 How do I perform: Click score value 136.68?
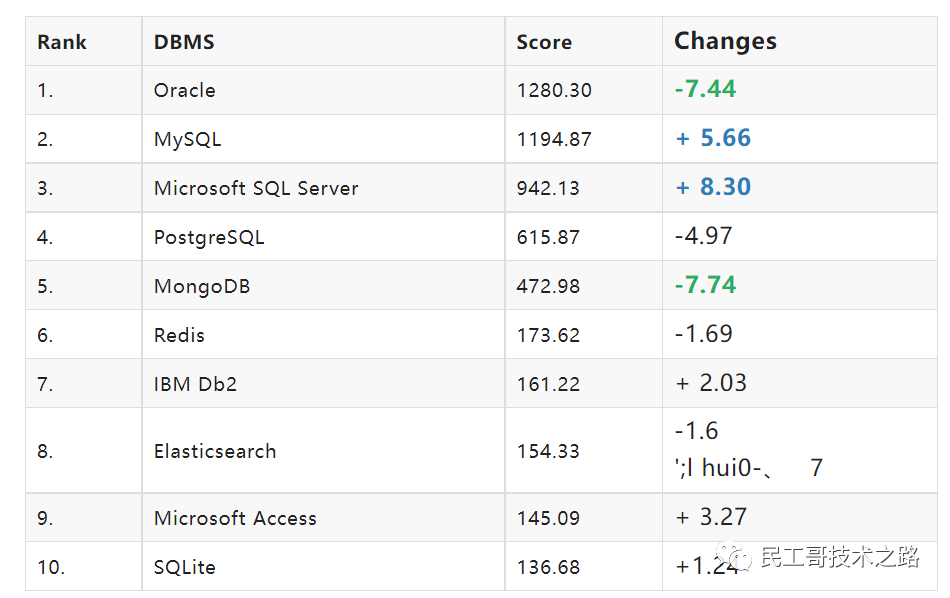coord(548,568)
